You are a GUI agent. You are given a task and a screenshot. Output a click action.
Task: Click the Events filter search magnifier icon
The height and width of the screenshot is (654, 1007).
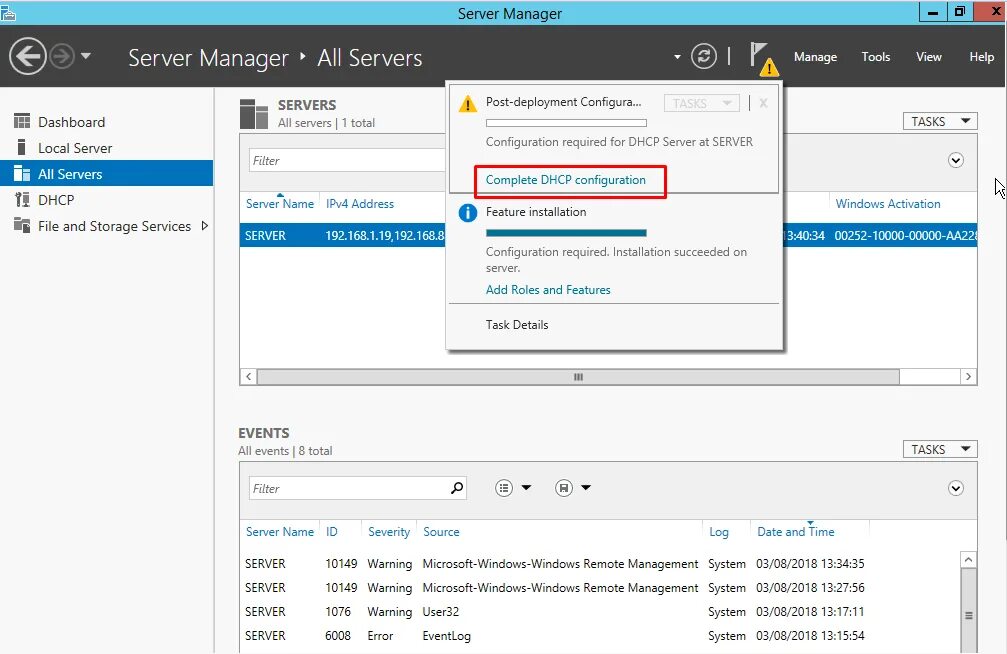[x=457, y=488]
